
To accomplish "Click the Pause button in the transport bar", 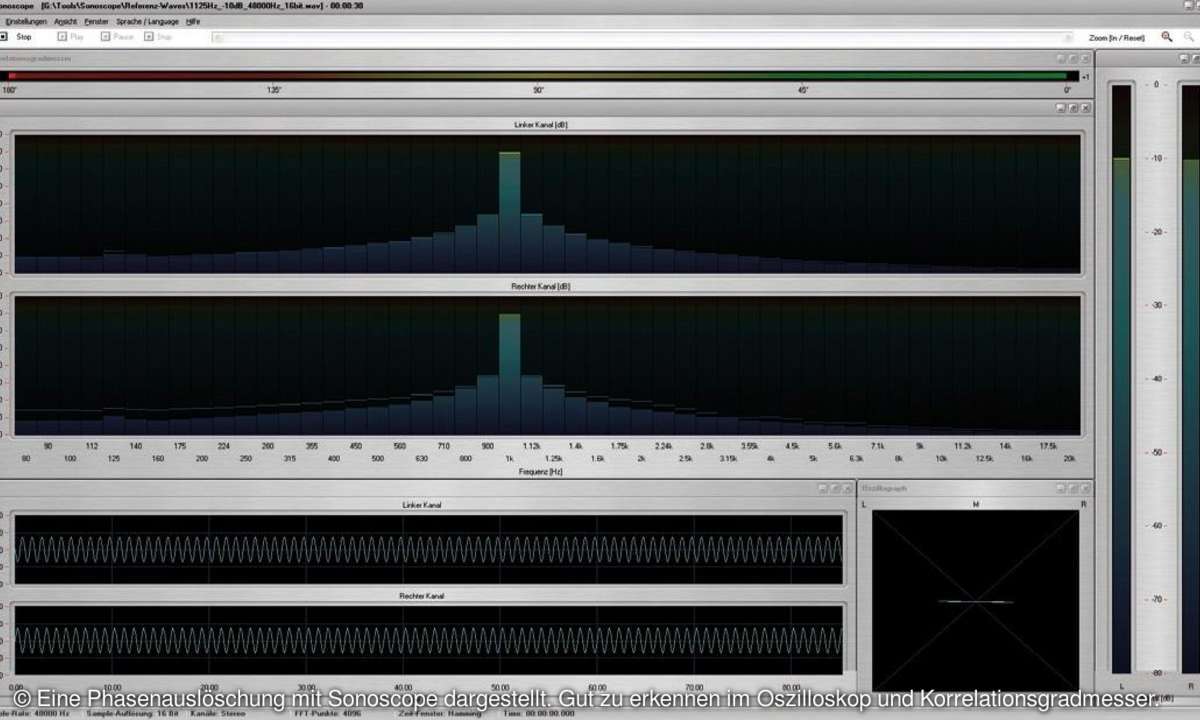I will click(x=117, y=37).
